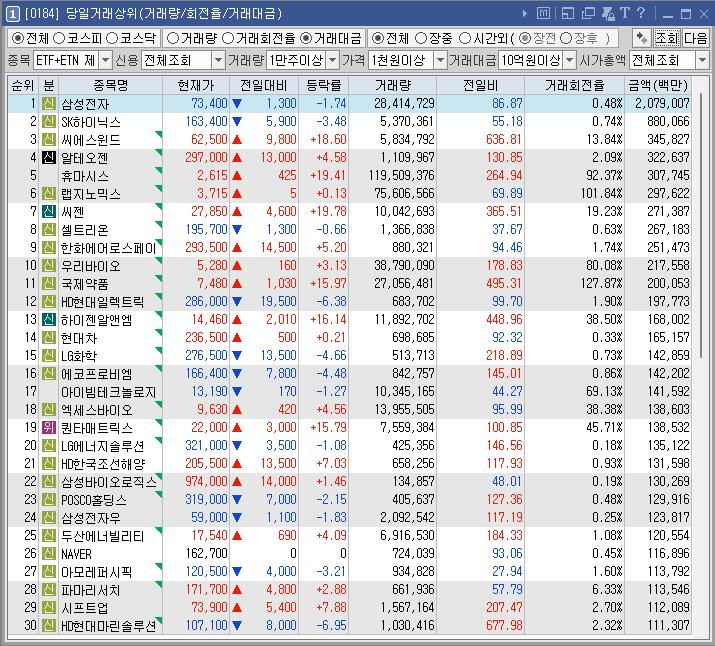
Task: Click the 두산에너빌리티 row name
Action: pos(103,536)
